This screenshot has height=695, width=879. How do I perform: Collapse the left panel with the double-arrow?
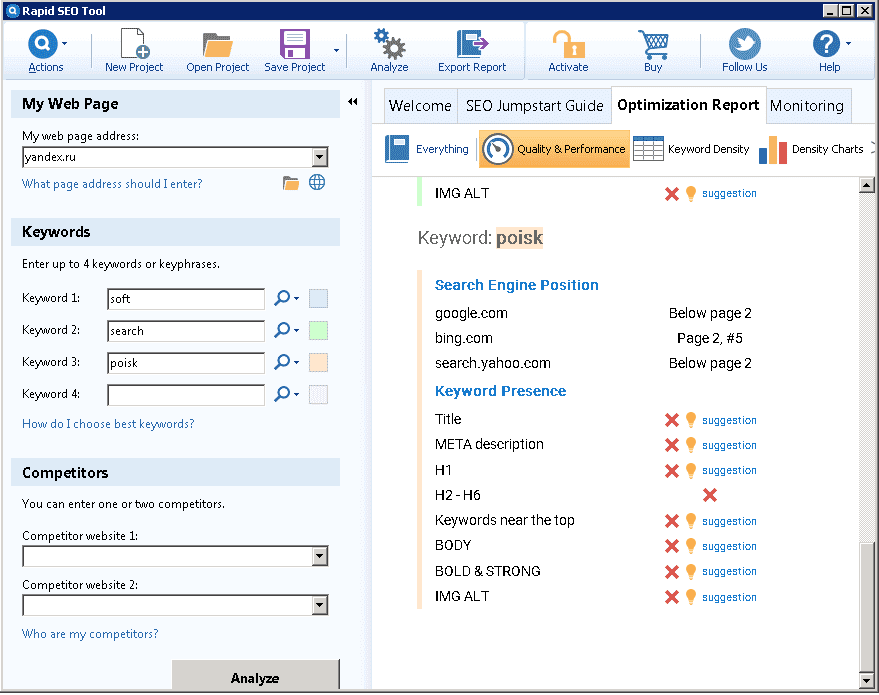(x=353, y=102)
